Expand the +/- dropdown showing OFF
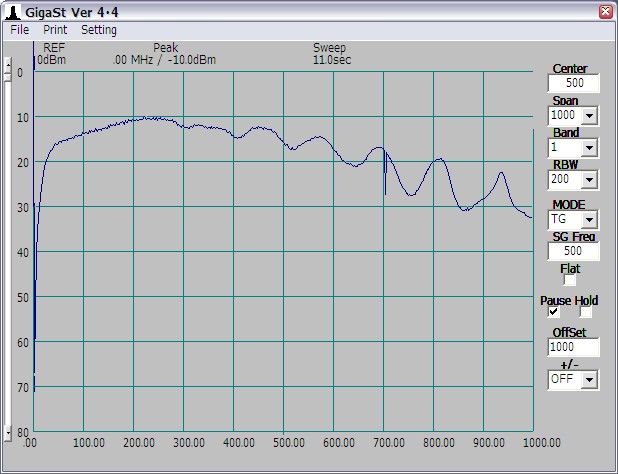The height and width of the screenshot is (474, 618). click(589, 380)
